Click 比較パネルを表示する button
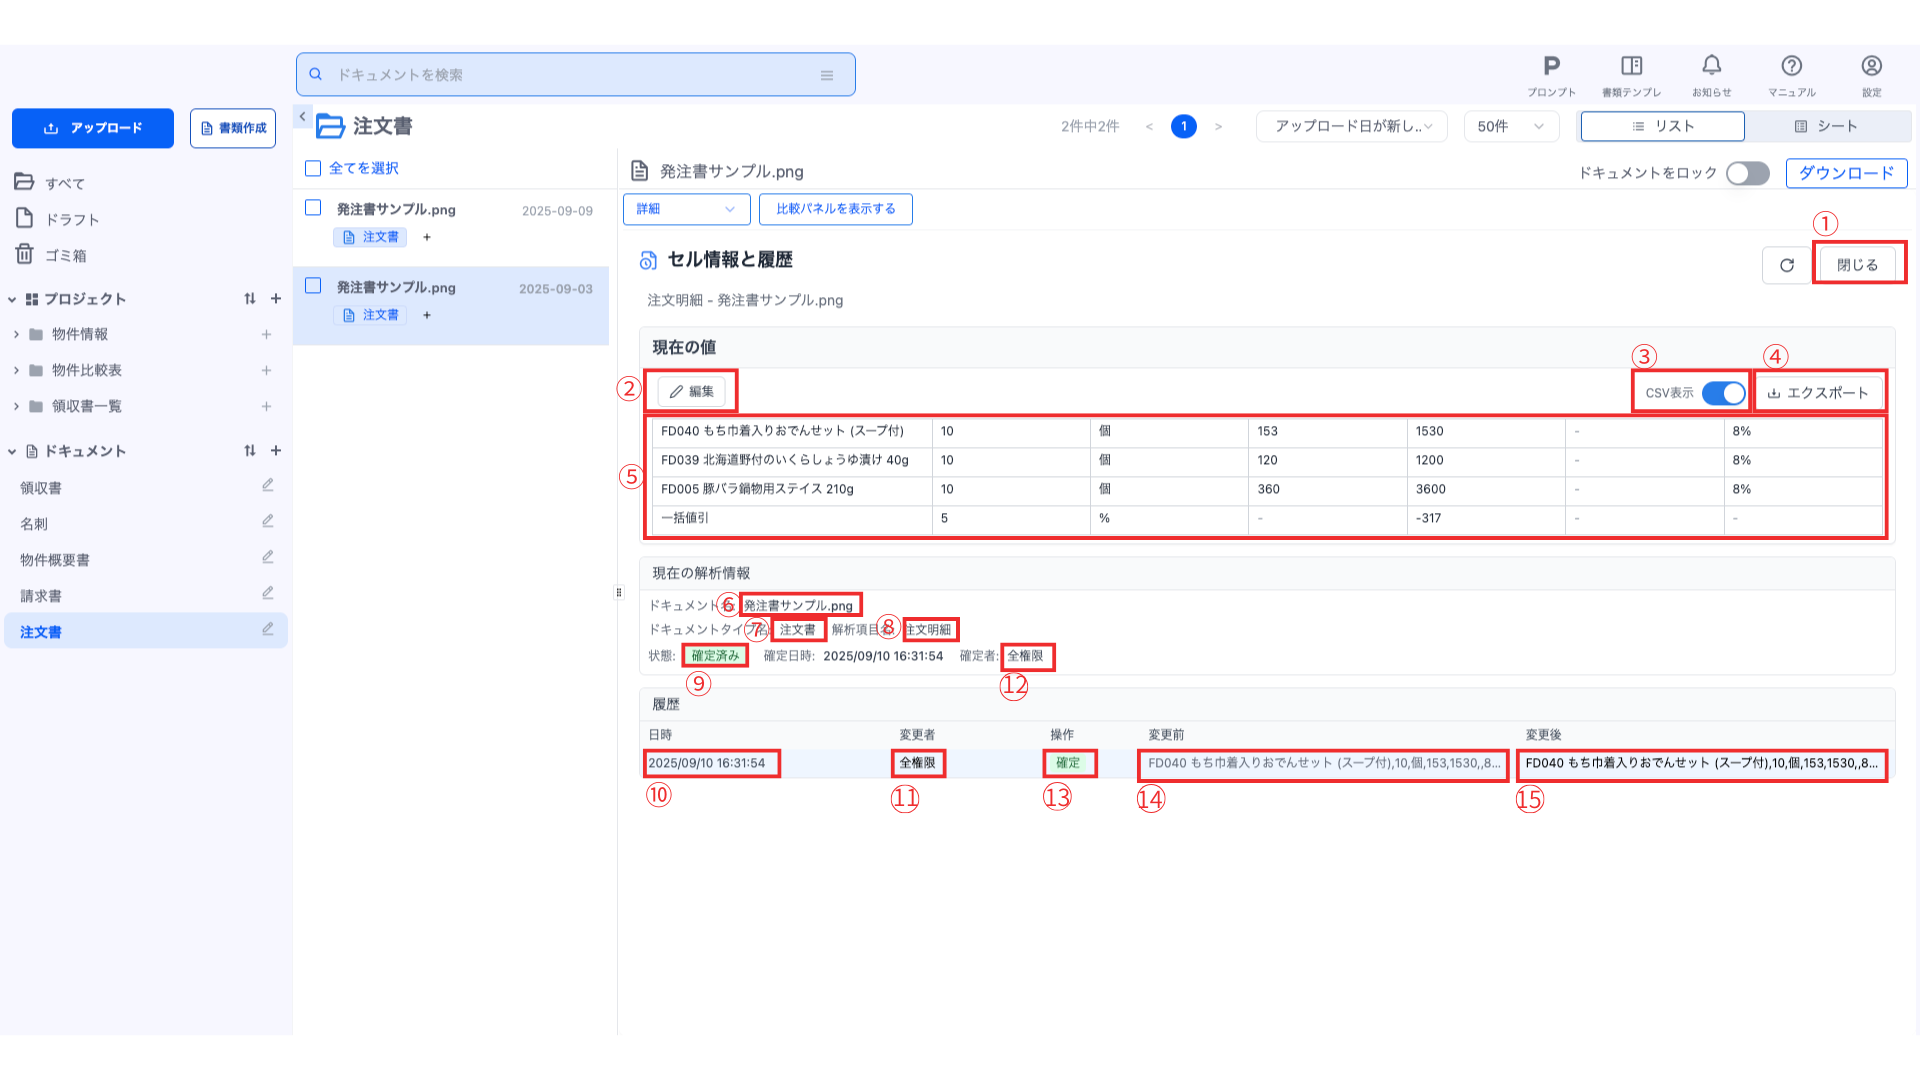Screen dimensions: 1920x1080 [x=835, y=209]
